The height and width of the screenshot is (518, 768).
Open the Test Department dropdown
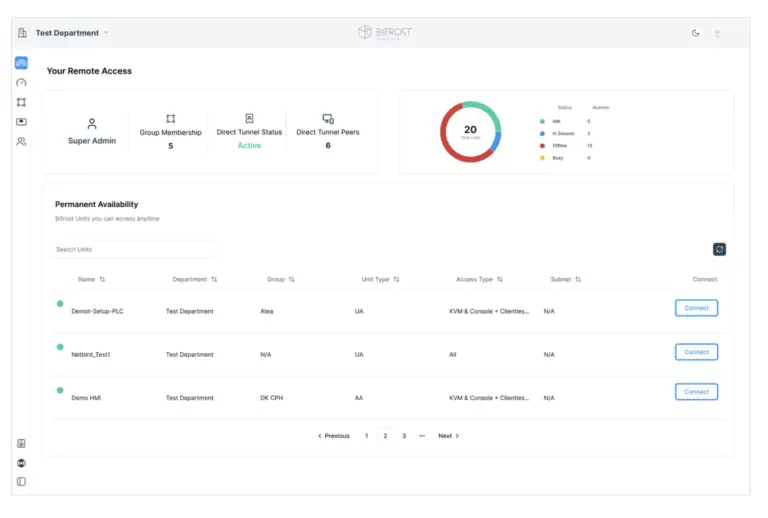(x=72, y=33)
